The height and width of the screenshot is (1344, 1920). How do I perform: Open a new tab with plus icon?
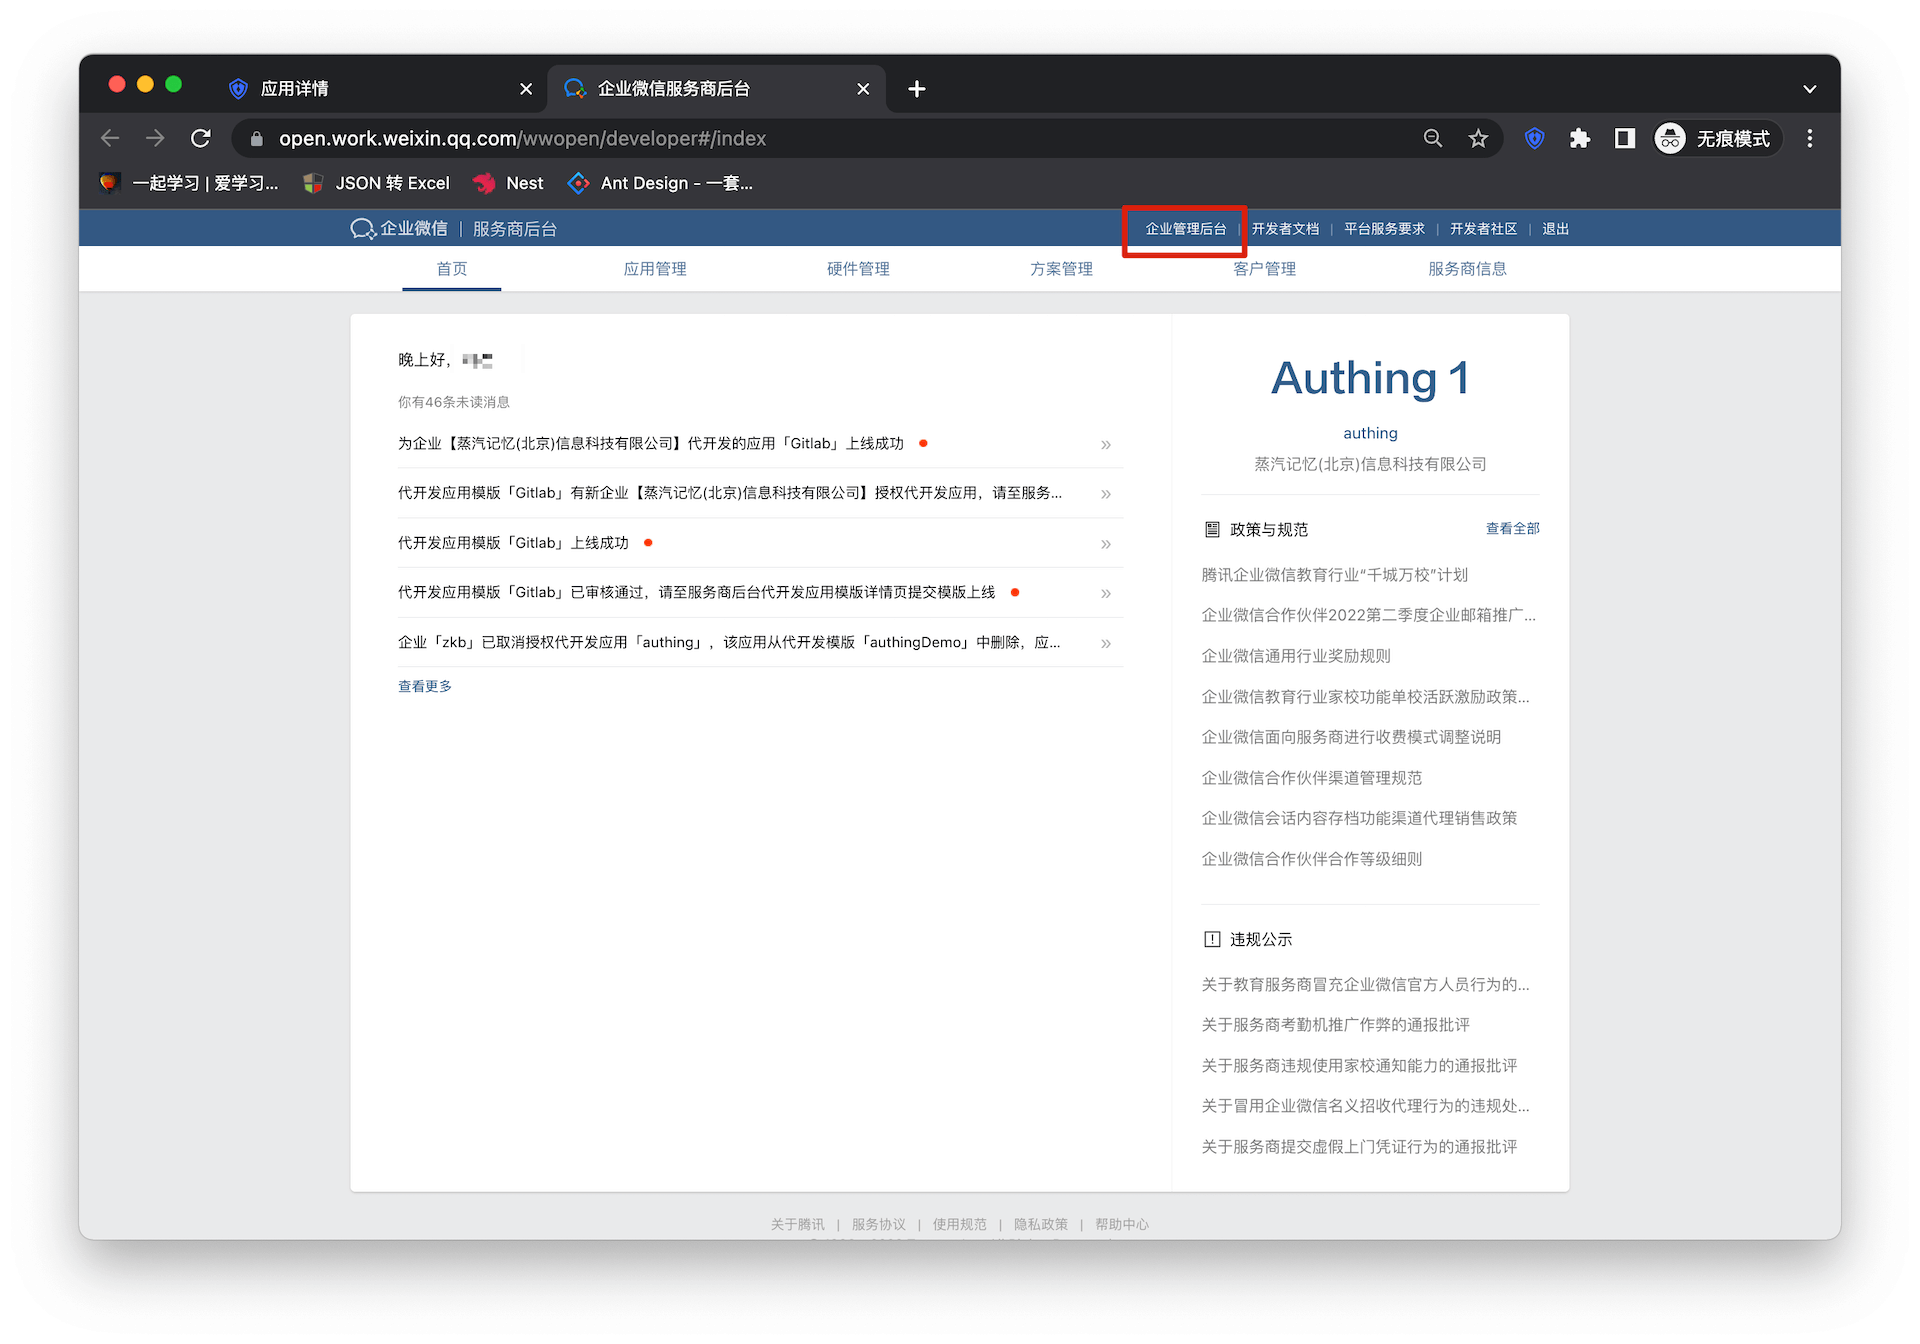[916, 89]
